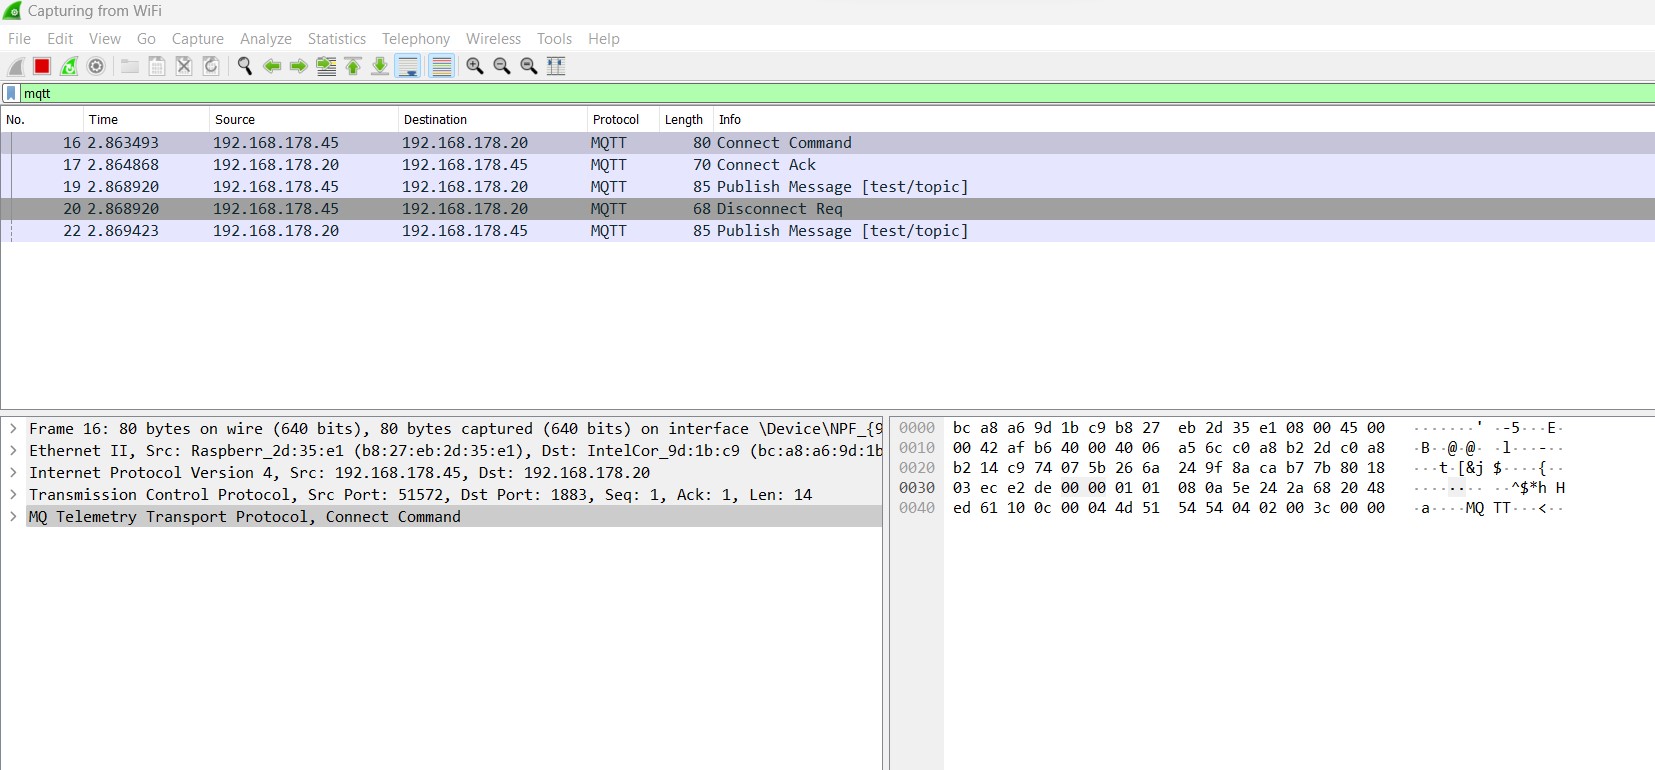Open the Statistics menu
Viewport: 1655px width, 770px height.
(x=337, y=39)
